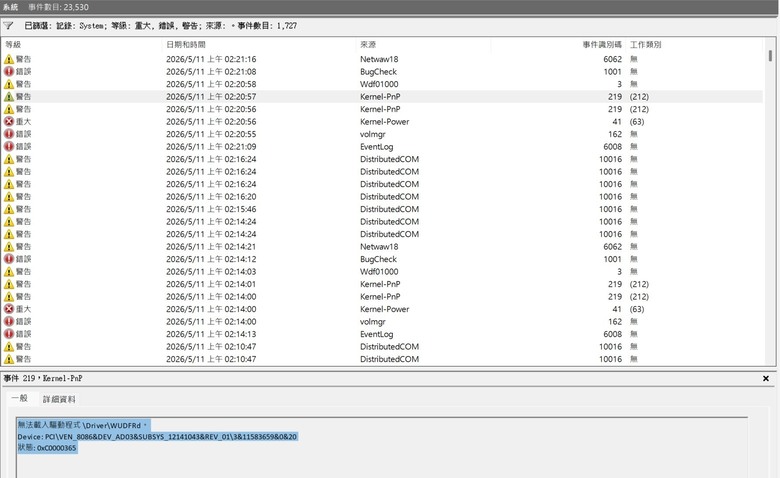Sort by the 日期和時間 column header

(x=186, y=45)
